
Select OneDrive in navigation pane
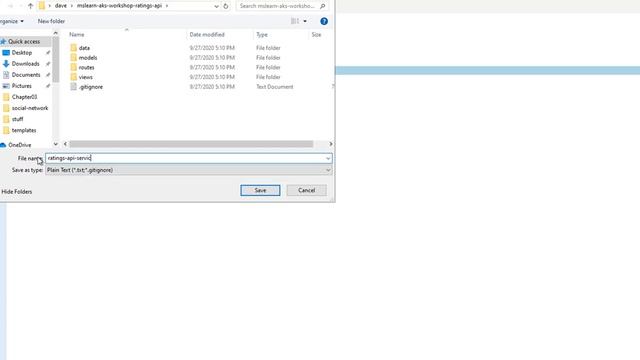click(x=19, y=145)
